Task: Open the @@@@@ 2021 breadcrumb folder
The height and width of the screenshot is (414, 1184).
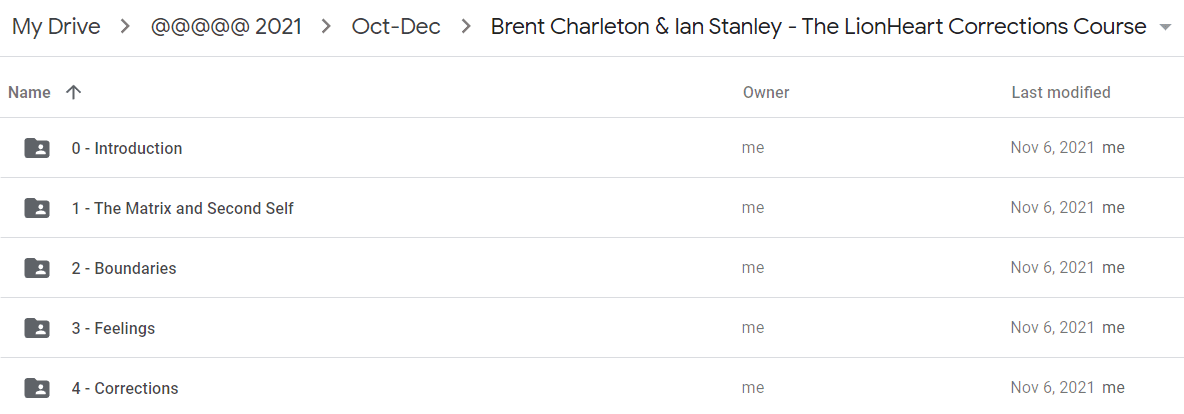Action: 226,27
